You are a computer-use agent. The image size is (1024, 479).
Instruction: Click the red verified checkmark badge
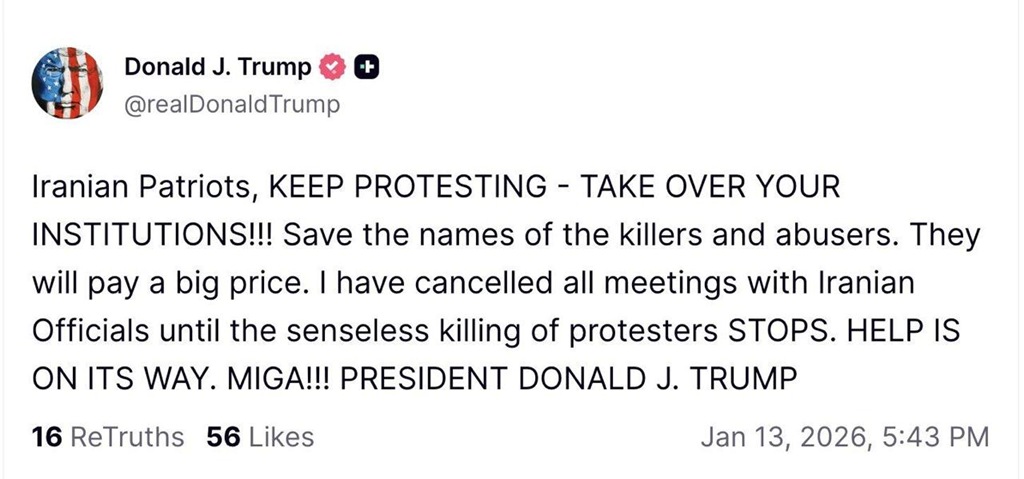[331, 68]
